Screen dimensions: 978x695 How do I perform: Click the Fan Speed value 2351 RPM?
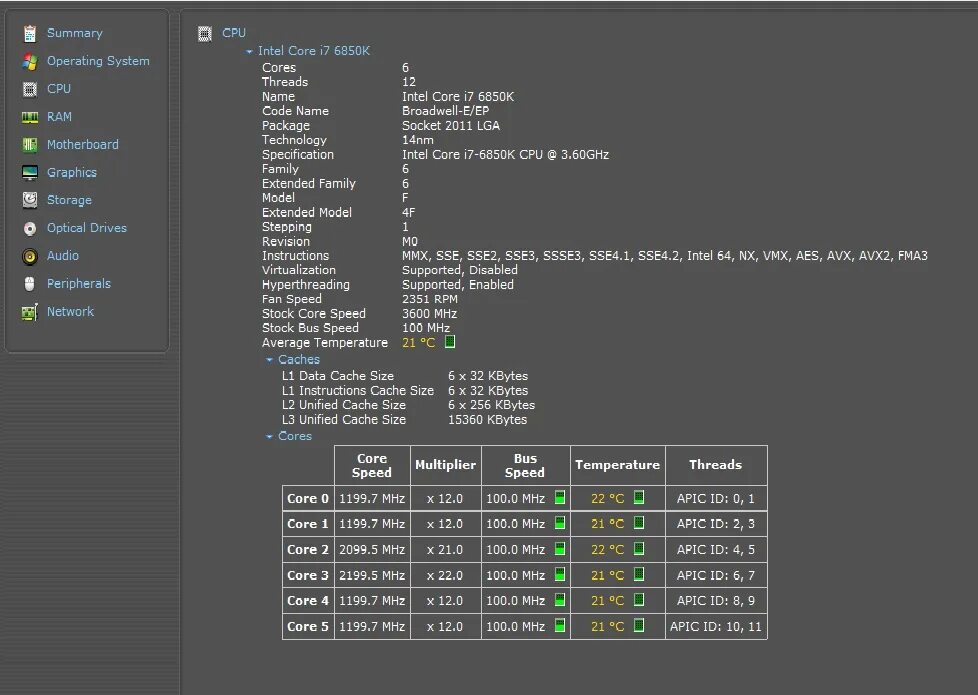[x=430, y=299]
